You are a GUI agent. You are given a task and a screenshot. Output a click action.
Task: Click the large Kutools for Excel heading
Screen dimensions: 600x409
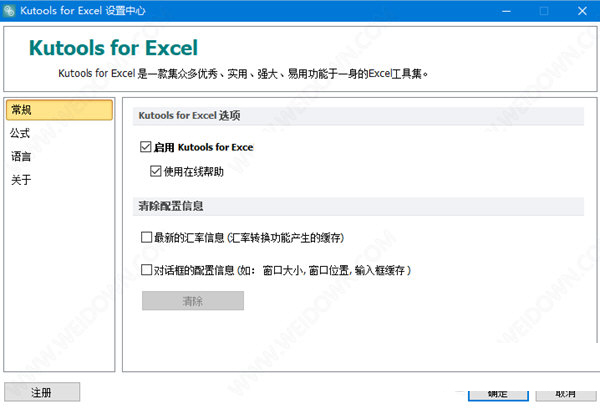pos(113,48)
